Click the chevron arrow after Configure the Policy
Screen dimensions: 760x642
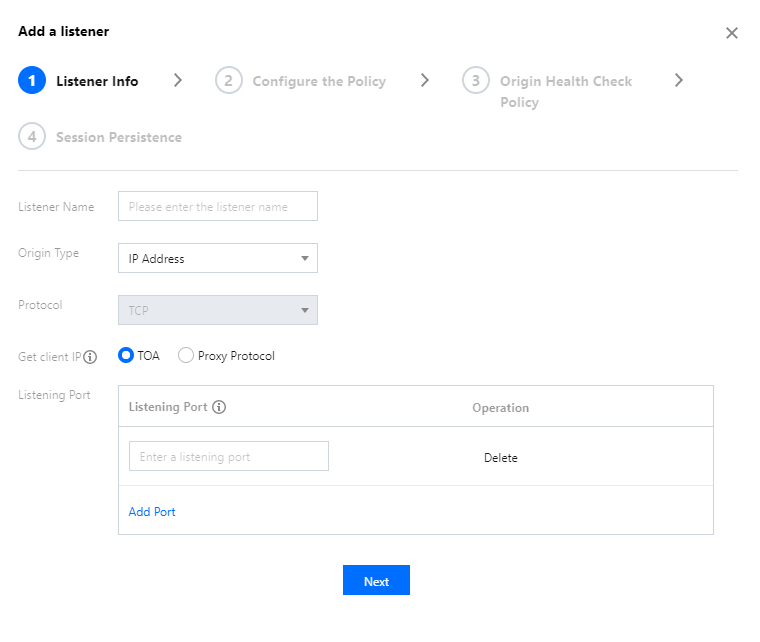tap(425, 81)
